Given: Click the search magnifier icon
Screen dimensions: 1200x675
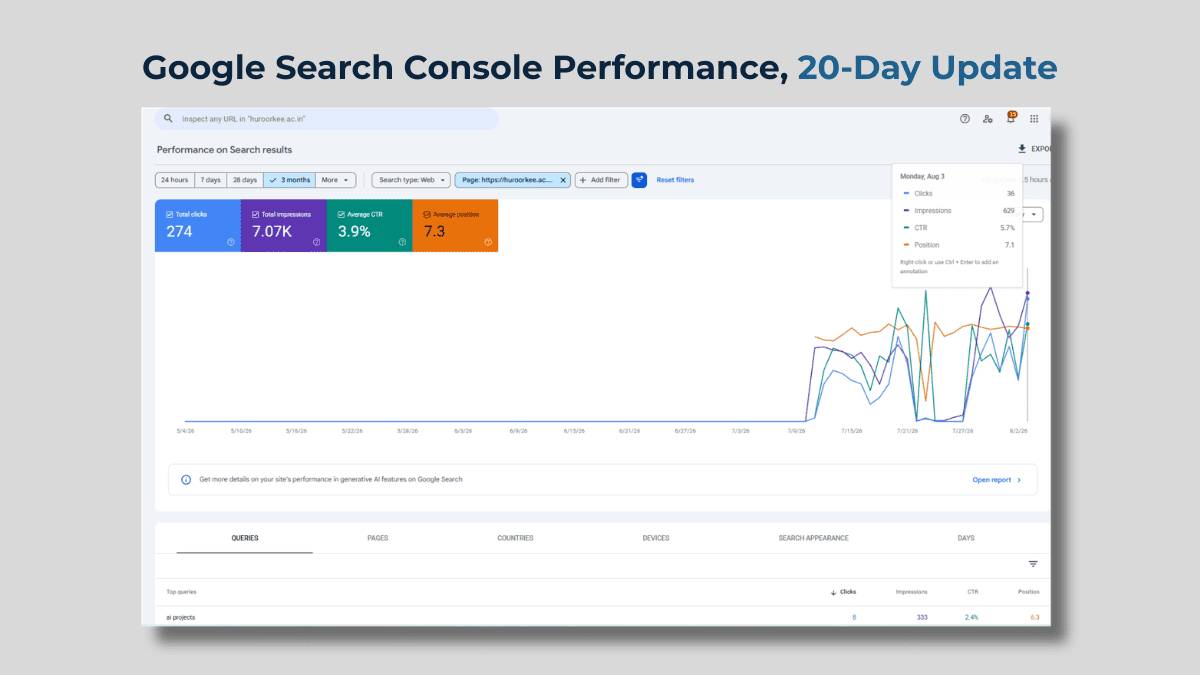Looking at the screenshot, I should (168, 118).
